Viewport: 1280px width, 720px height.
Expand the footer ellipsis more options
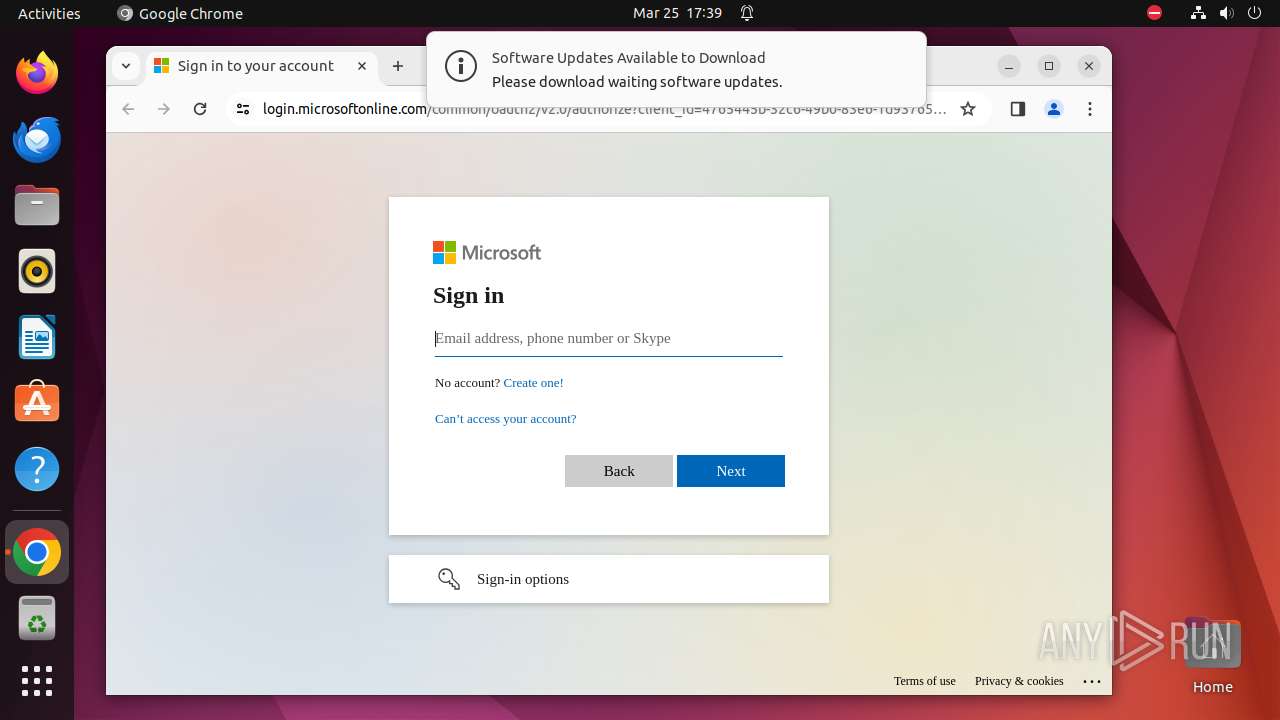pos(1092,681)
